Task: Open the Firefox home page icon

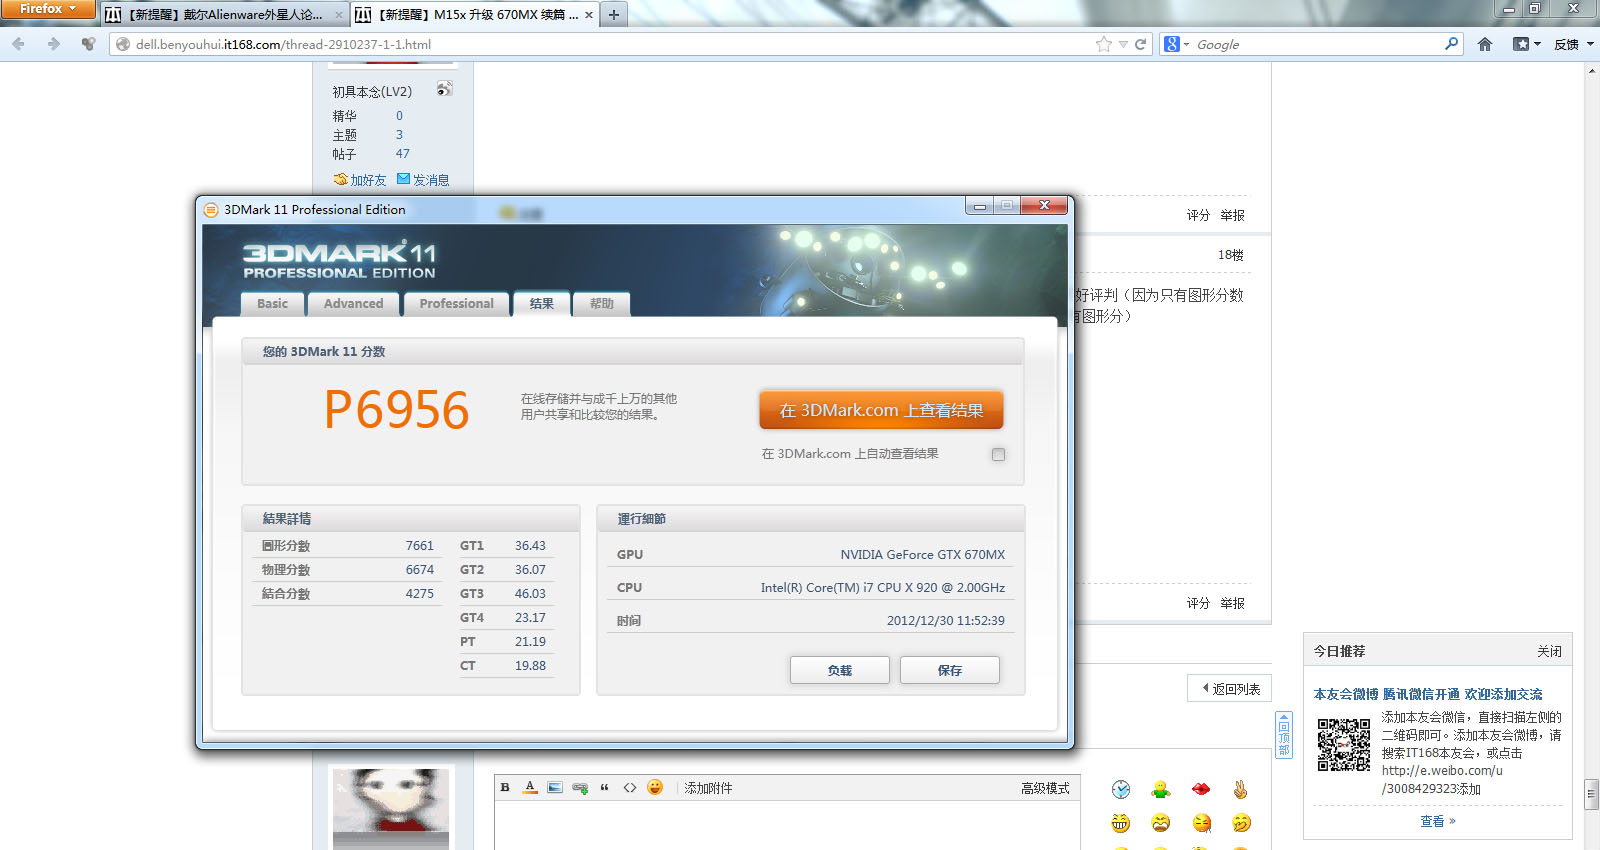Action: (1485, 44)
